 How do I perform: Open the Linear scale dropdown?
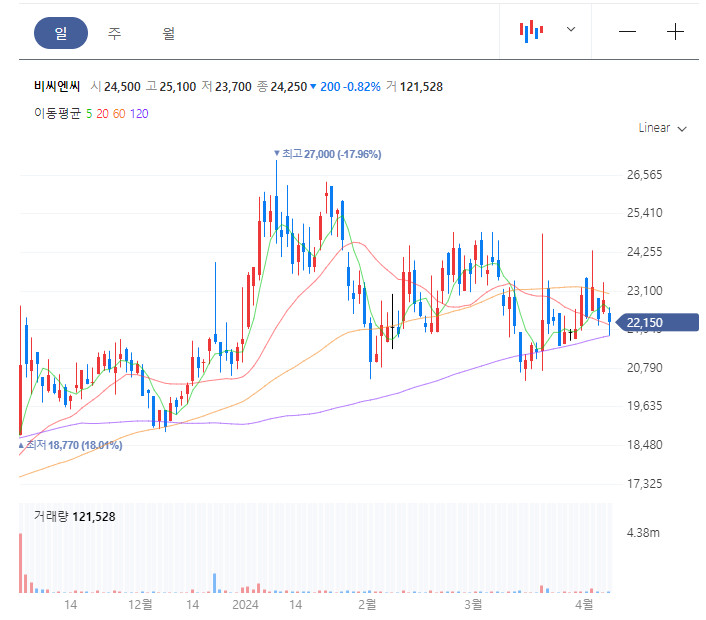click(x=662, y=128)
